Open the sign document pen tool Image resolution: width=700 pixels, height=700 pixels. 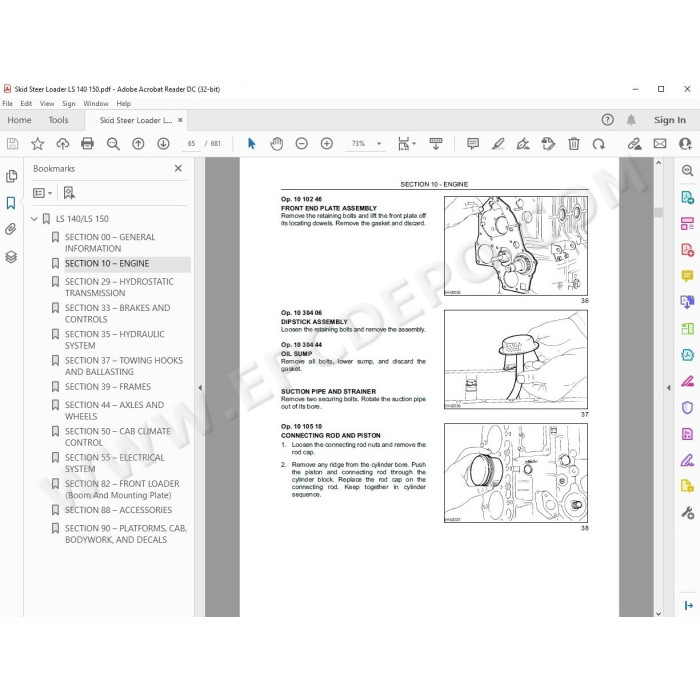[523, 143]
